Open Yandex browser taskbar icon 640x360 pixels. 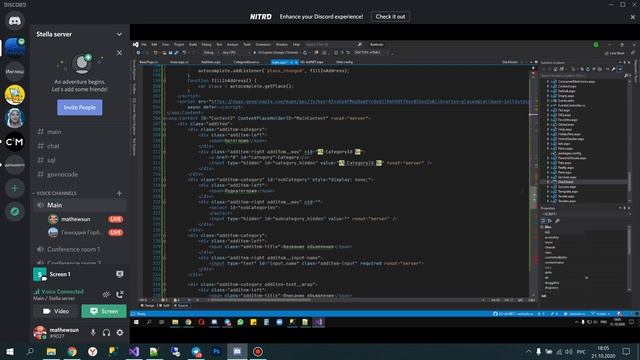click(x=93, y=351)
